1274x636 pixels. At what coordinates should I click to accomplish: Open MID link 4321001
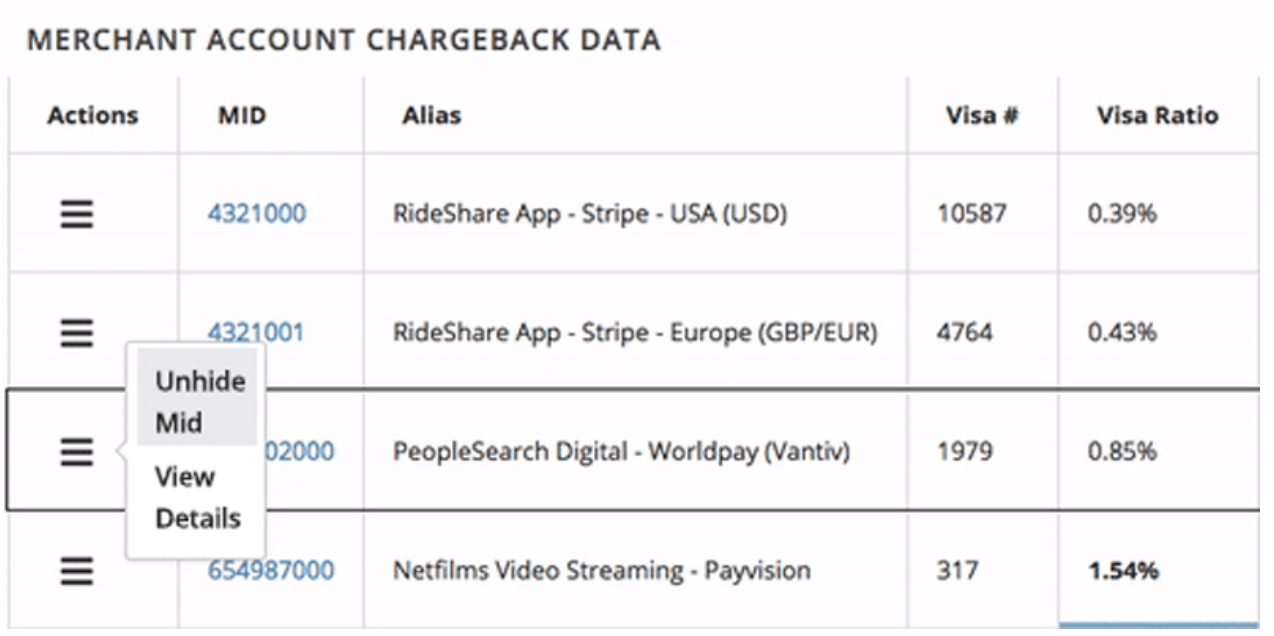(x=255, y=332)
